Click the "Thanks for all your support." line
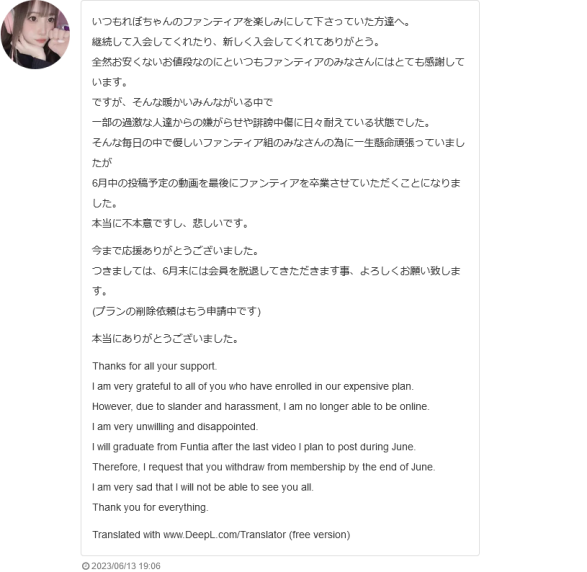This screenshot has height=572, width=587. pos(155,366)
